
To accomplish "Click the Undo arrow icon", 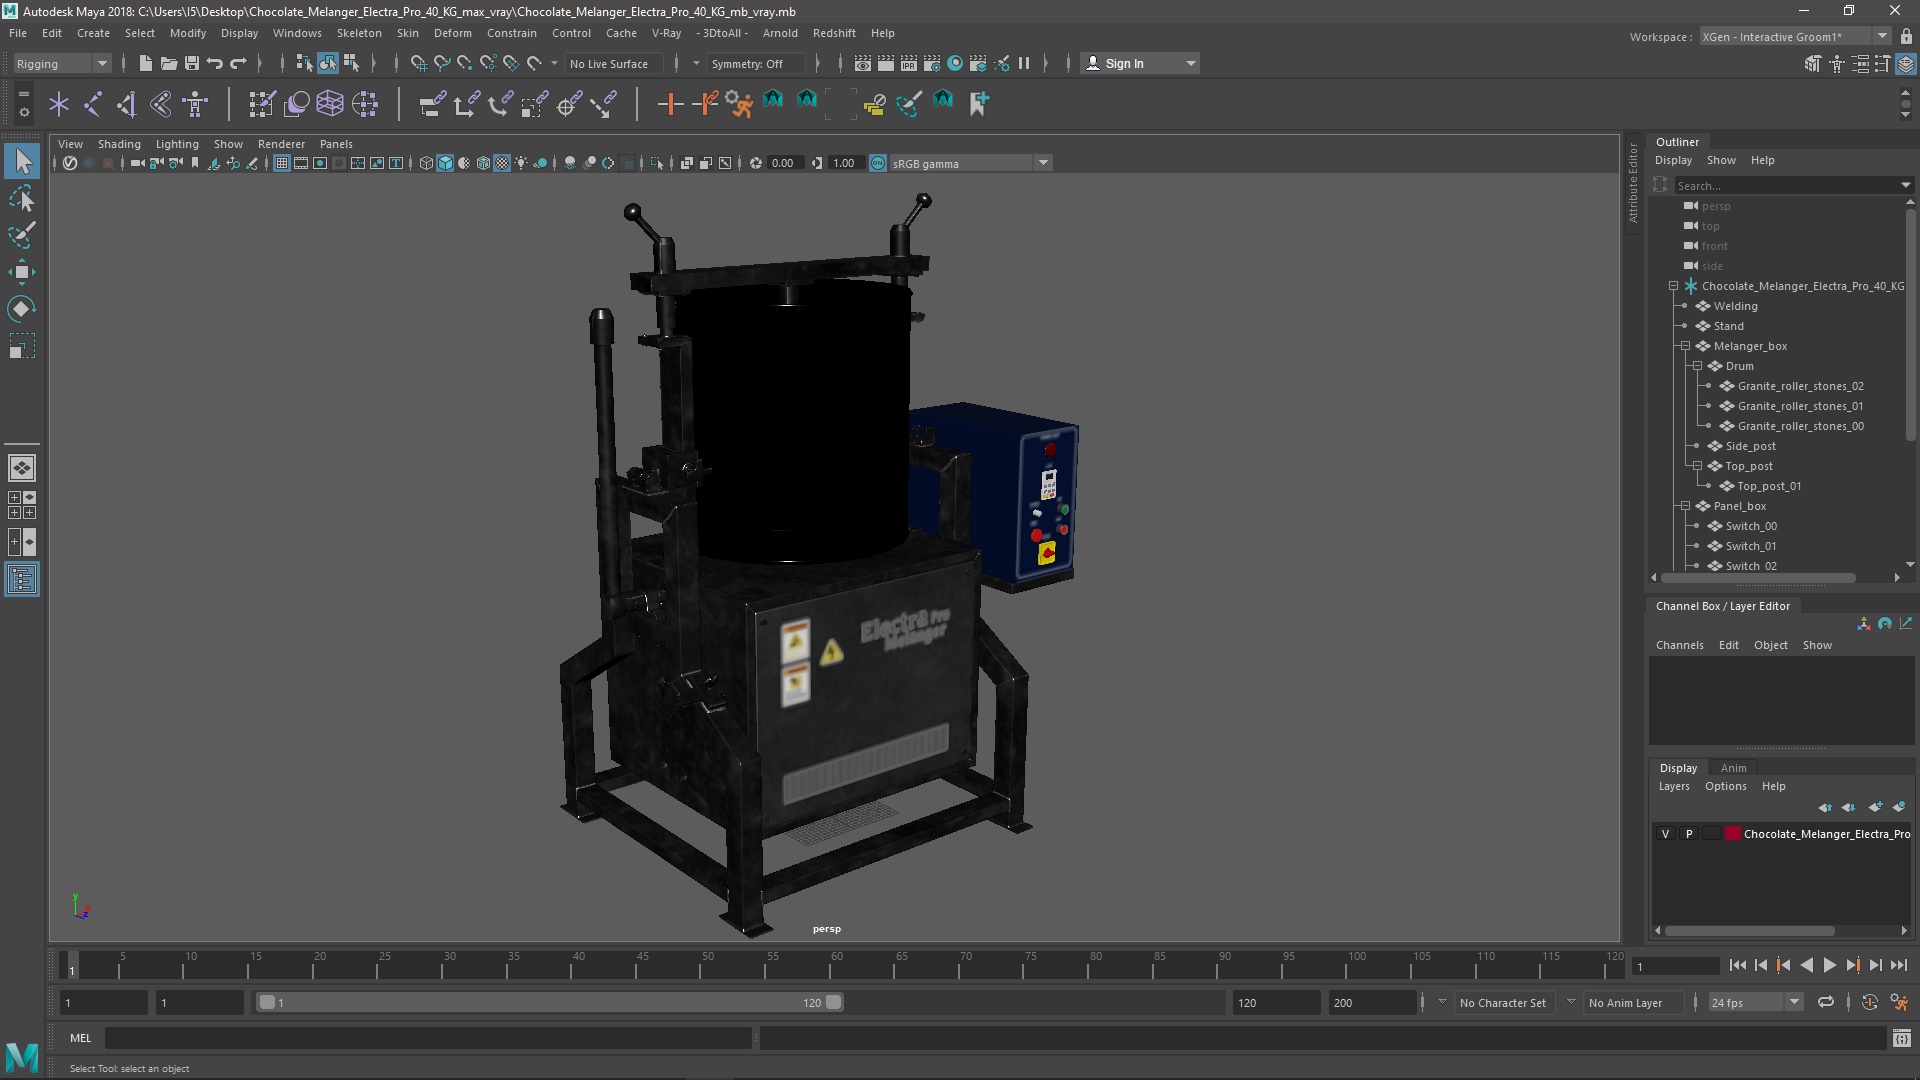I will 215,63.
